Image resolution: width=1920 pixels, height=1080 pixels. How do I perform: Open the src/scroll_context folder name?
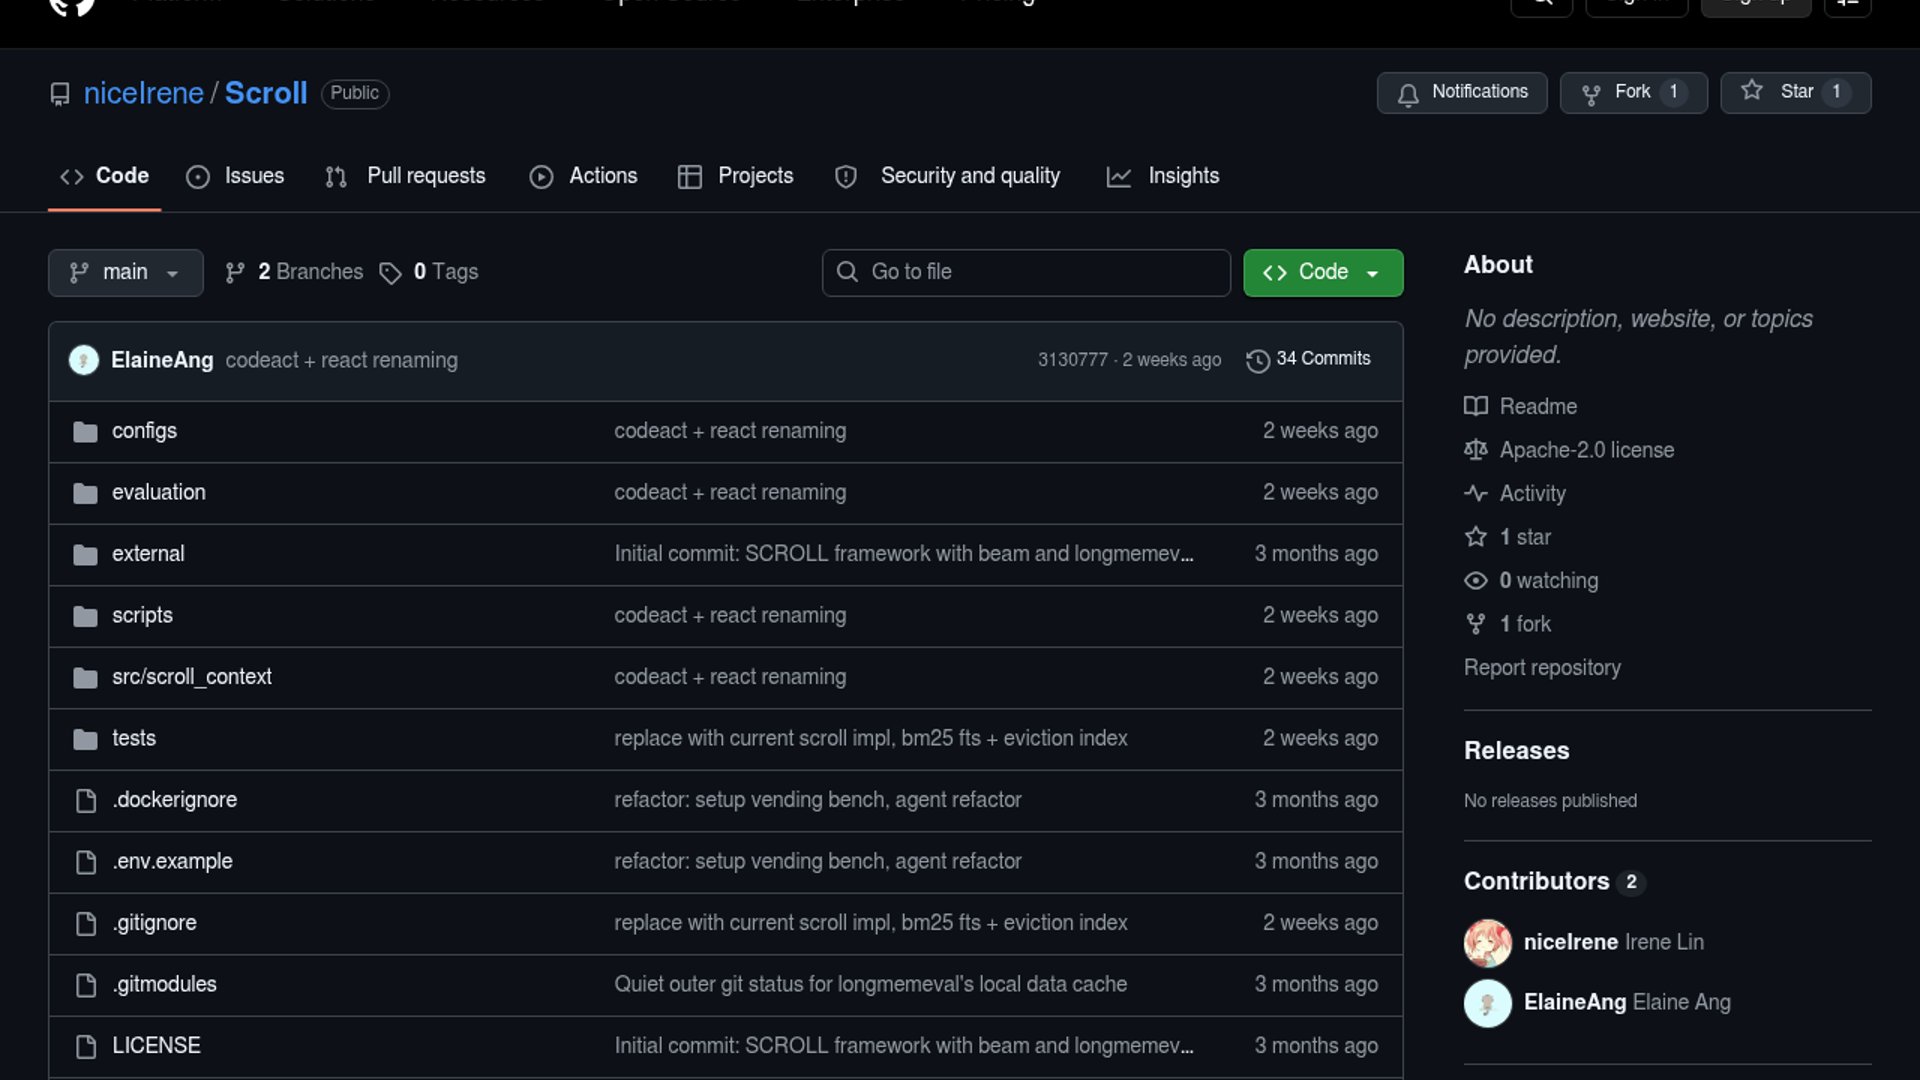[192, 677]
